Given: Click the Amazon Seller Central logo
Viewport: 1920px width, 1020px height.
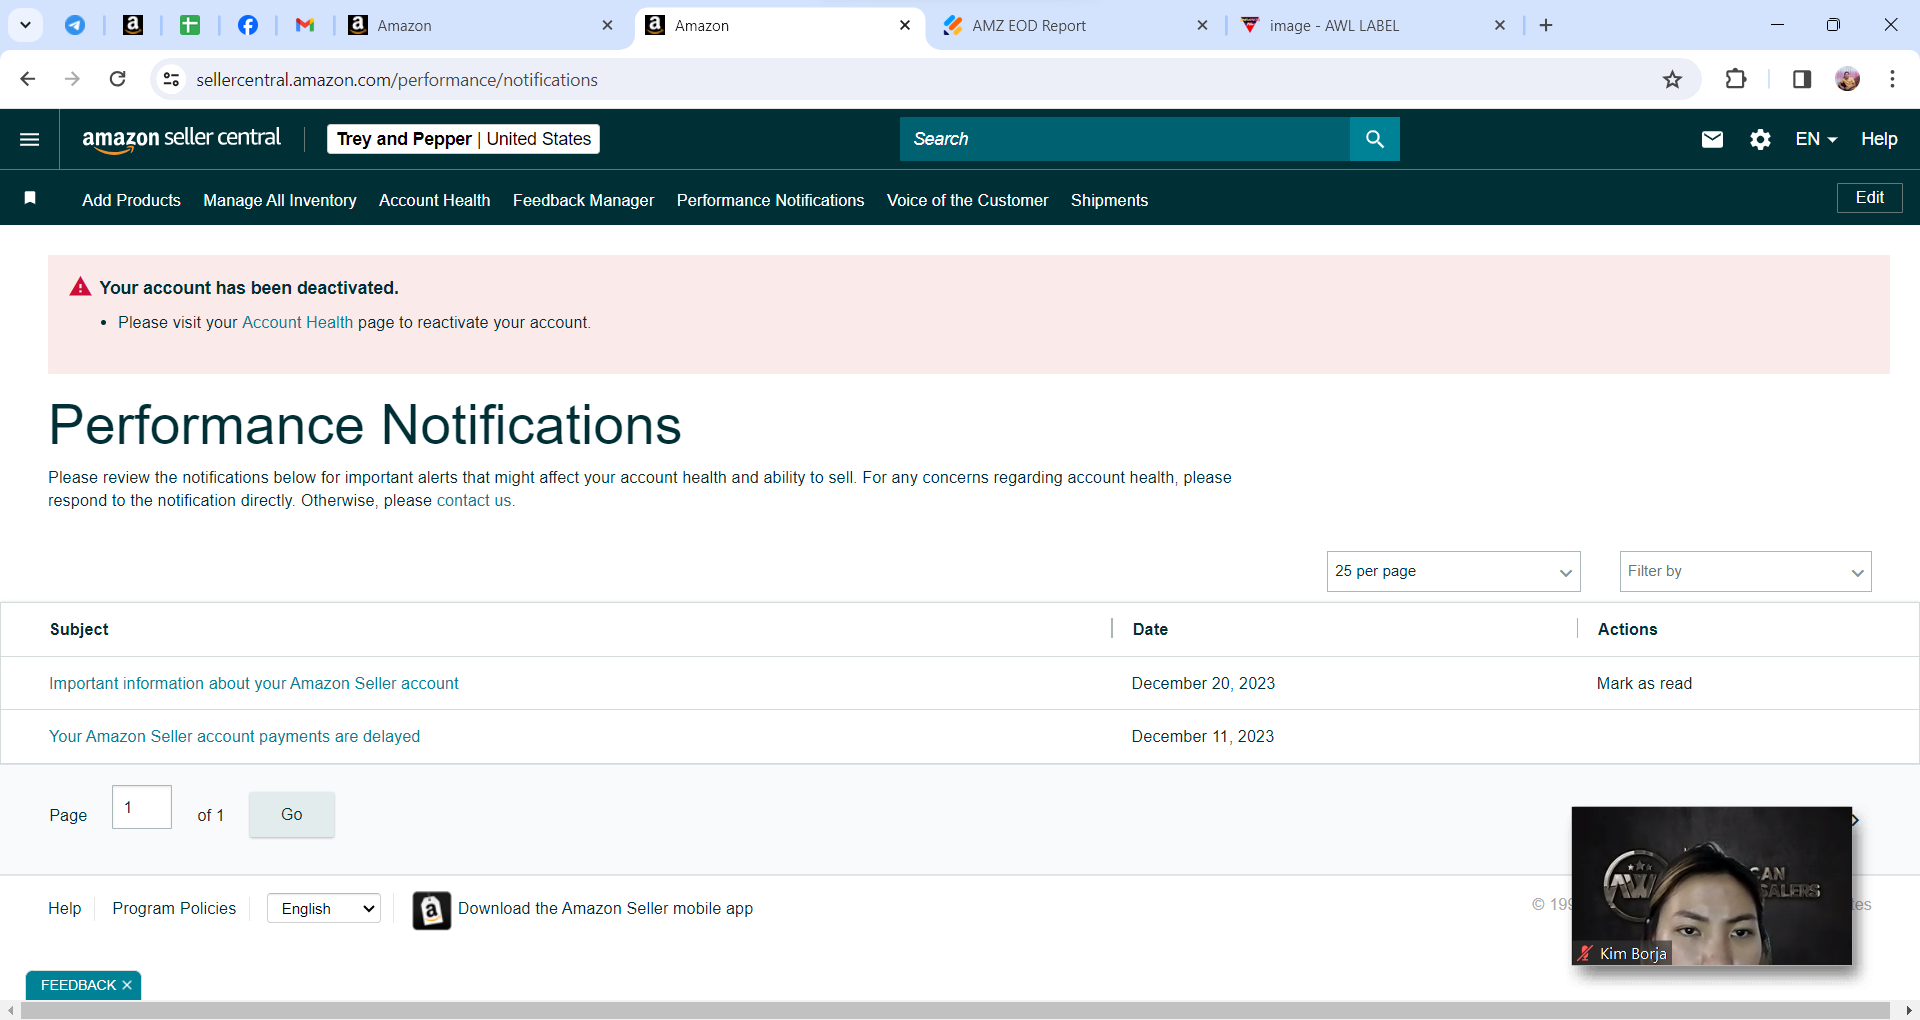Looking at the screenshot, I should coord(182,139).
